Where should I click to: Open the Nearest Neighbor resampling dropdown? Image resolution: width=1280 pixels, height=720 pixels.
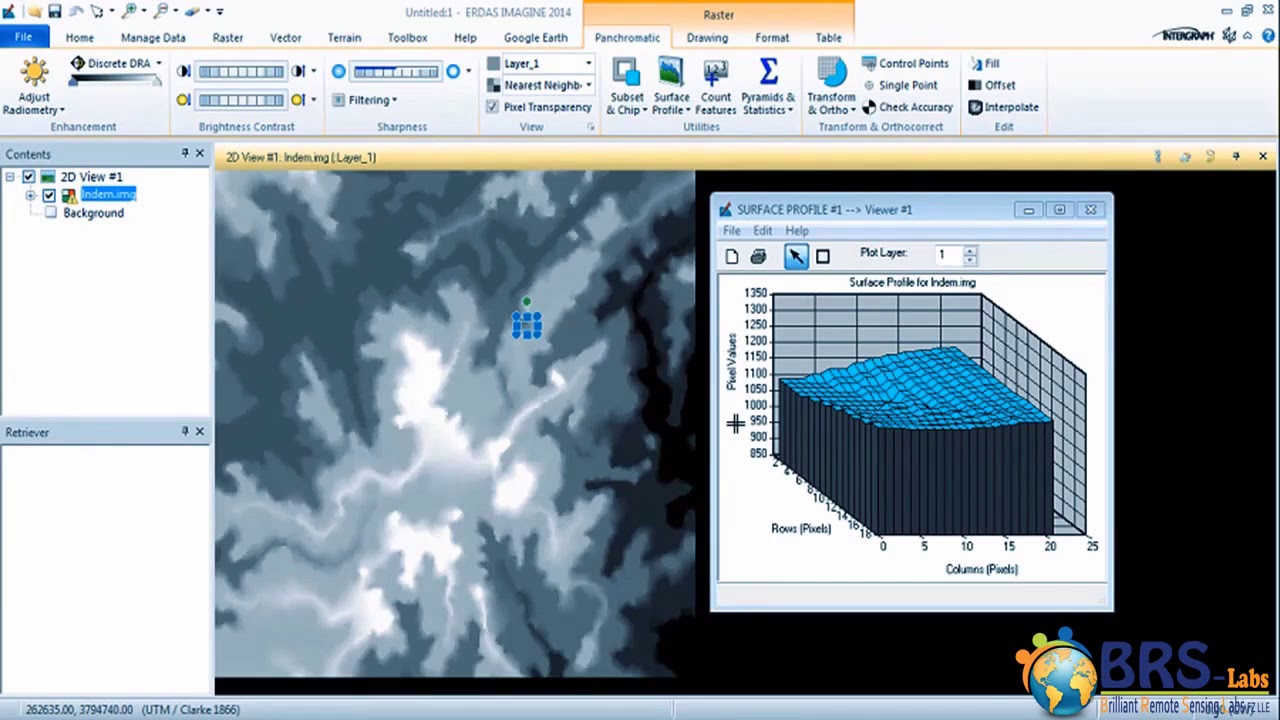click(x=588, y=85)
